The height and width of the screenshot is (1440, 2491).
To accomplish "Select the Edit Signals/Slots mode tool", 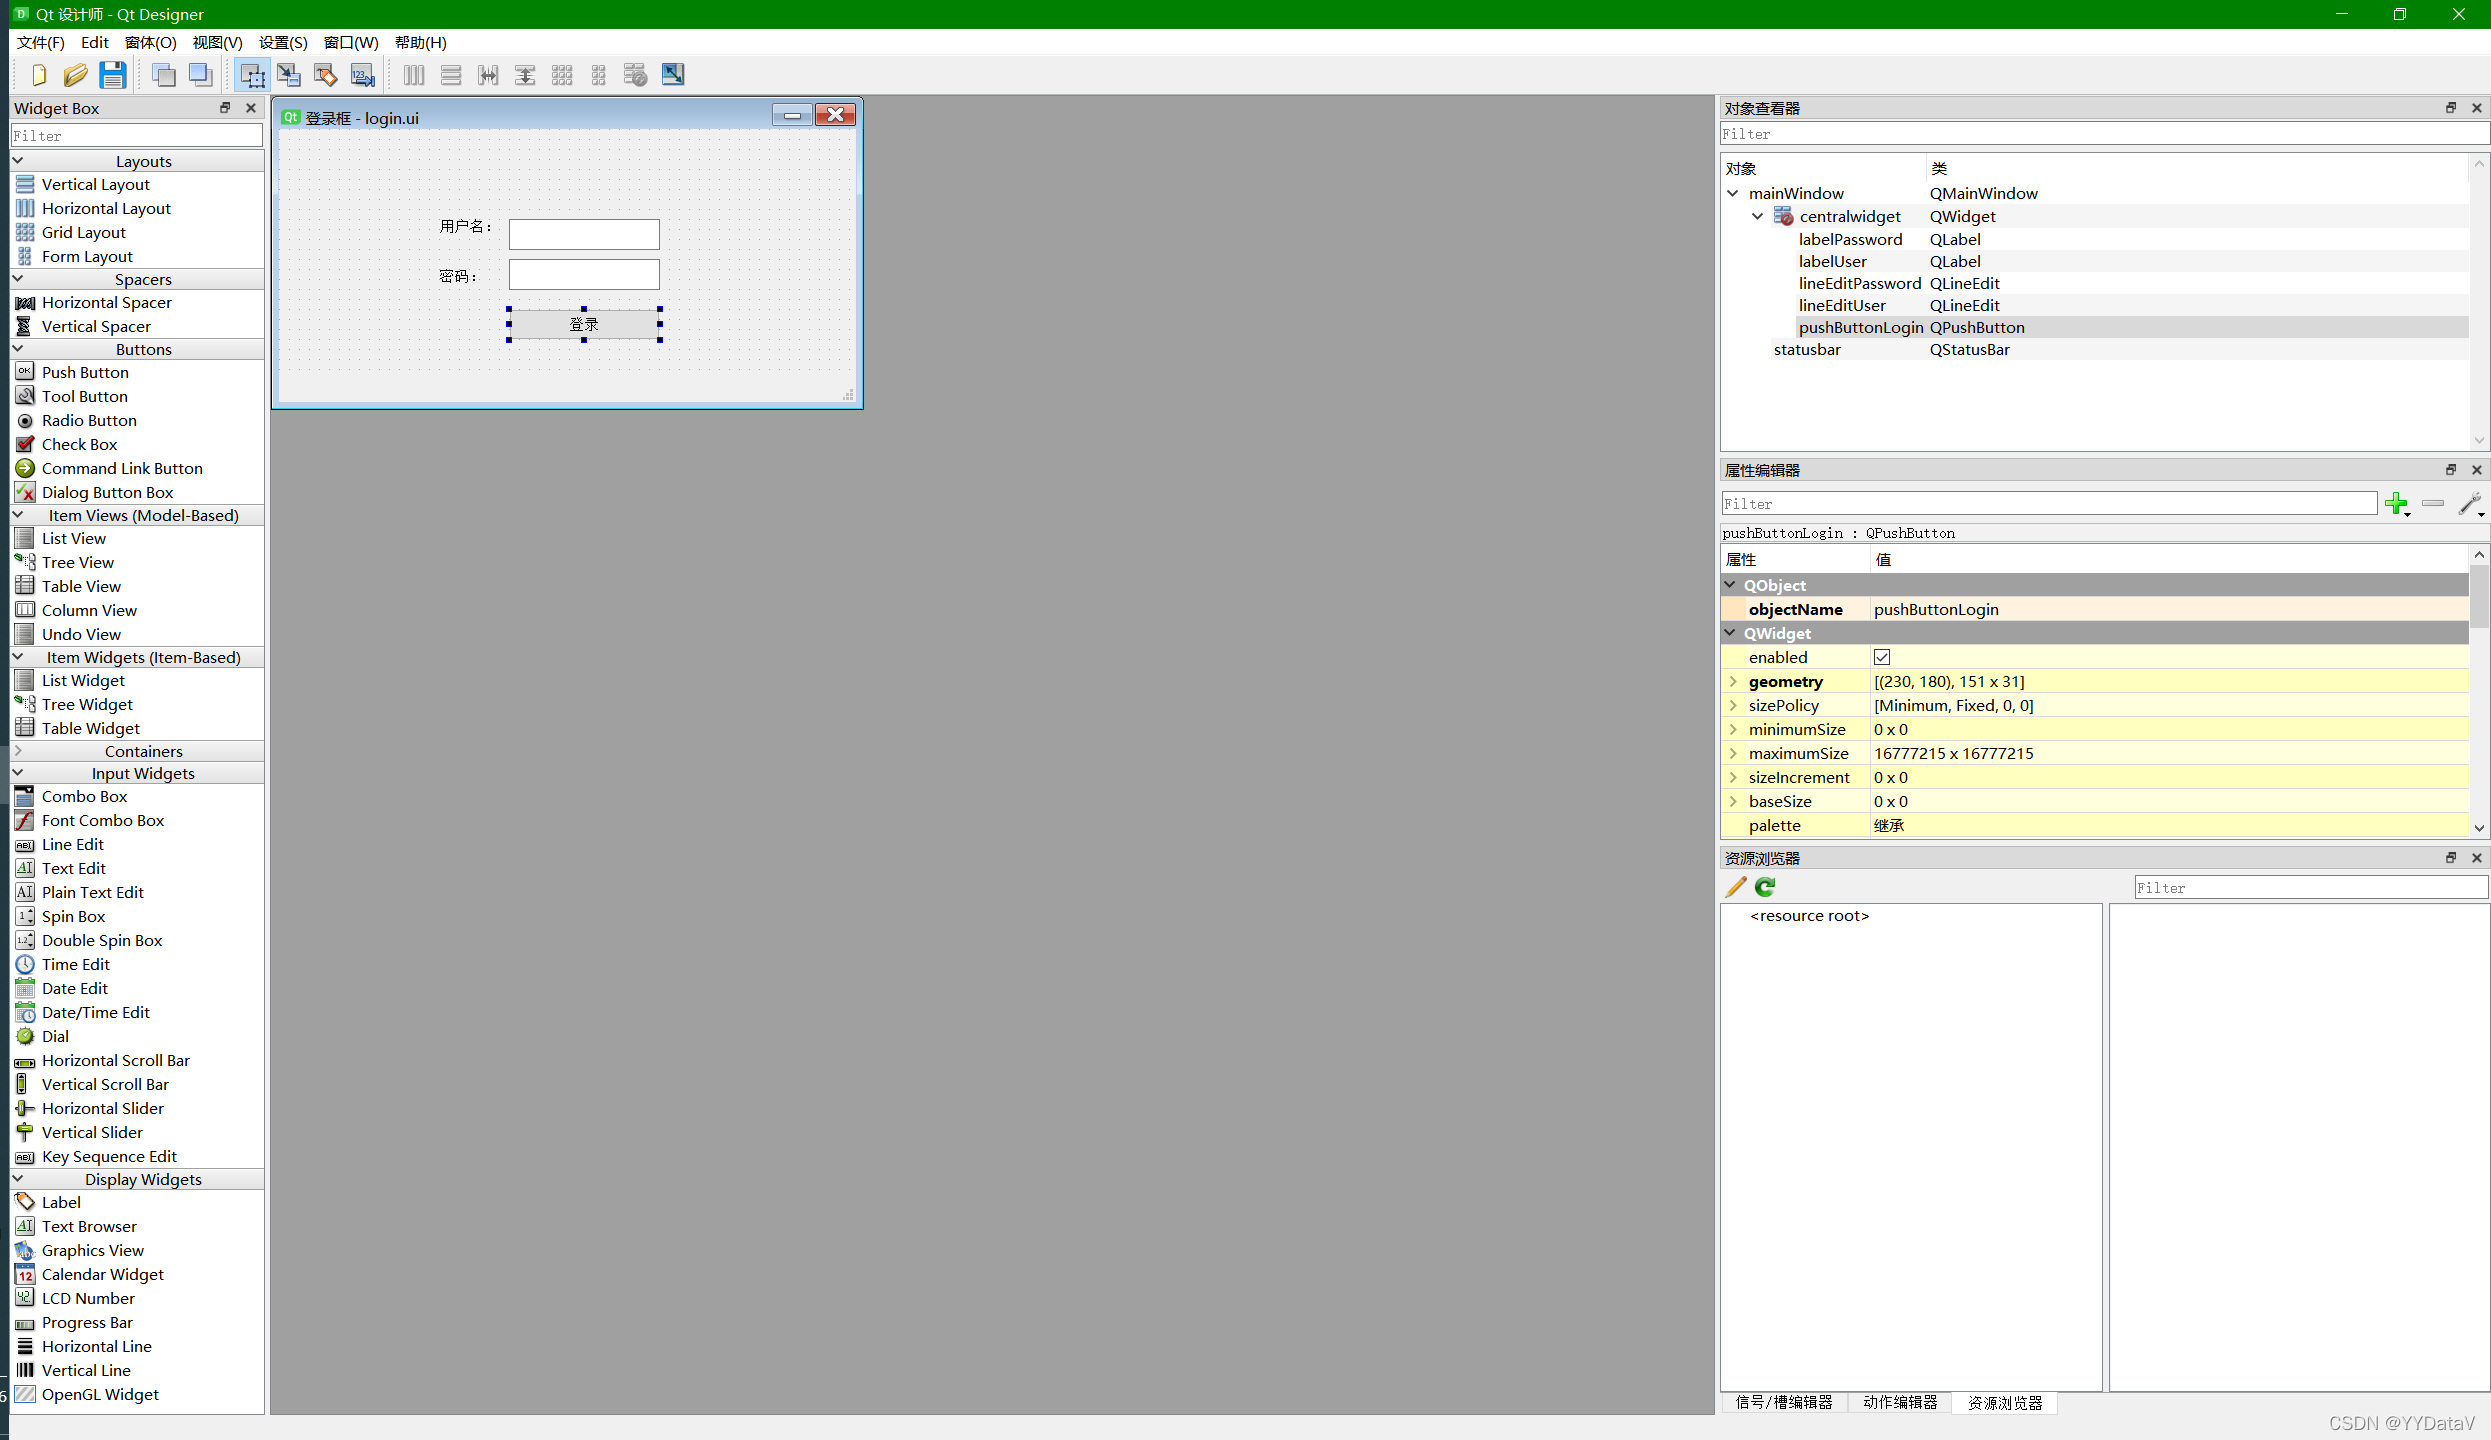I will click(x=288, y=74).
